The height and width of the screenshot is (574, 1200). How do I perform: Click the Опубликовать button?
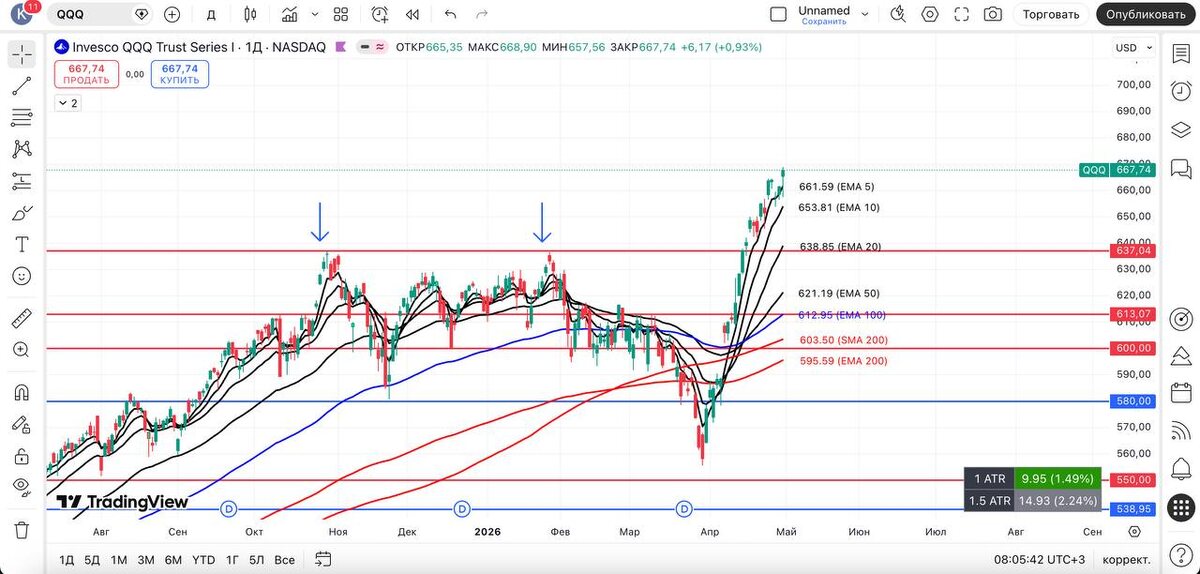tap(1147, 14)
